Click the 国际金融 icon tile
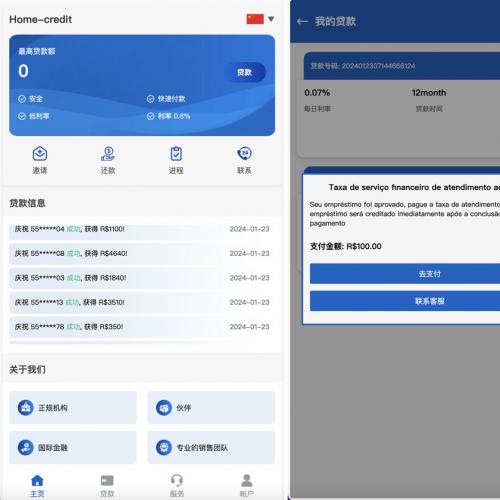 tap(26, 447)
